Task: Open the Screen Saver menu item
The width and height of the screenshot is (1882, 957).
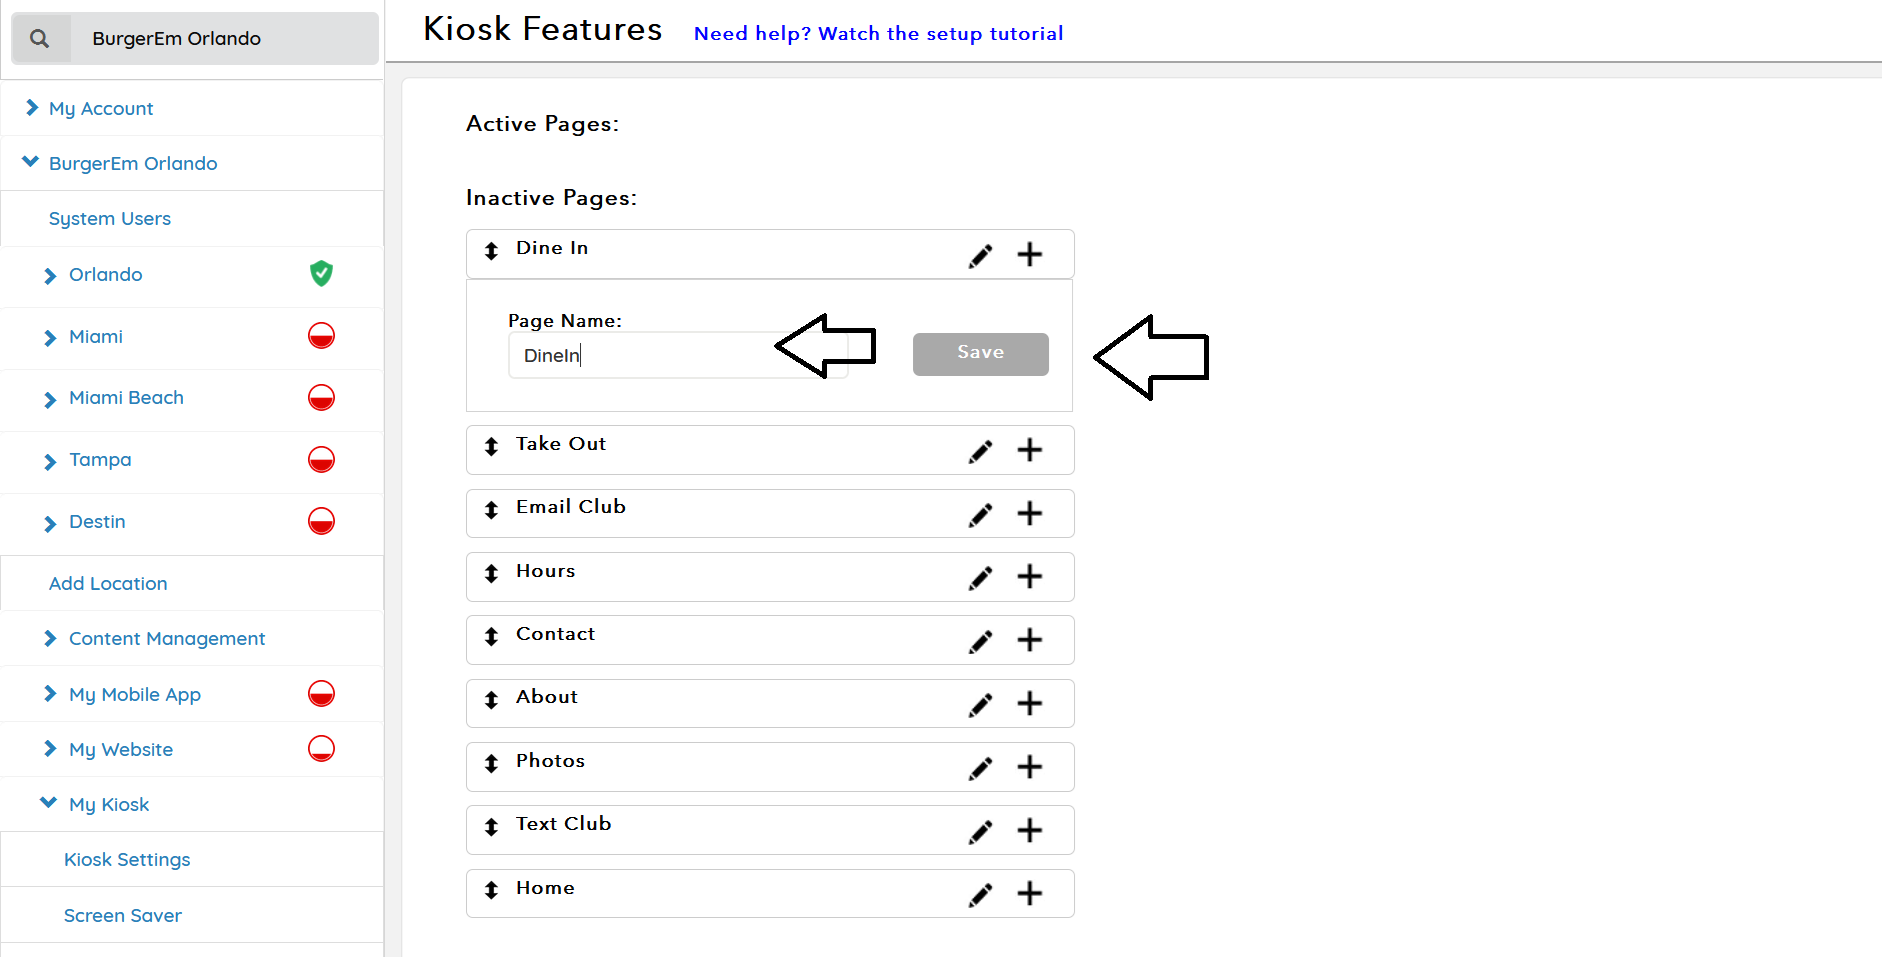Action: click(x=123, y=916)
